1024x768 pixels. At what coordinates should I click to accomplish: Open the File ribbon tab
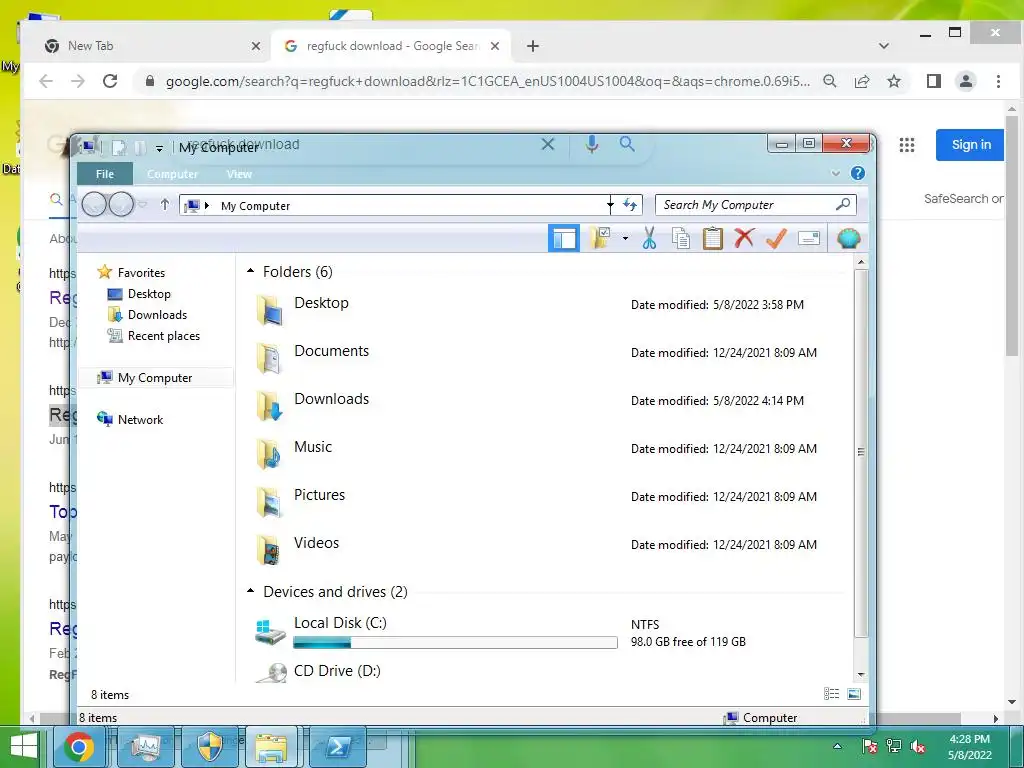click(x=104, y=174)
